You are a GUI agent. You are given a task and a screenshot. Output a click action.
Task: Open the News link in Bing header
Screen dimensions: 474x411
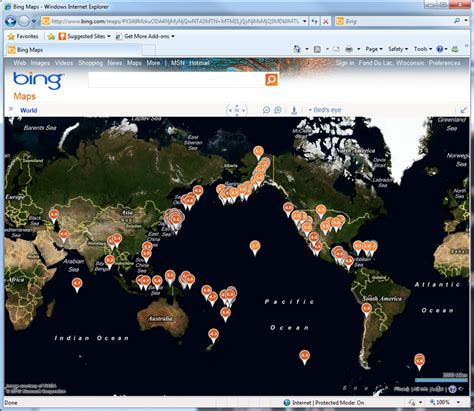[114, 63]
